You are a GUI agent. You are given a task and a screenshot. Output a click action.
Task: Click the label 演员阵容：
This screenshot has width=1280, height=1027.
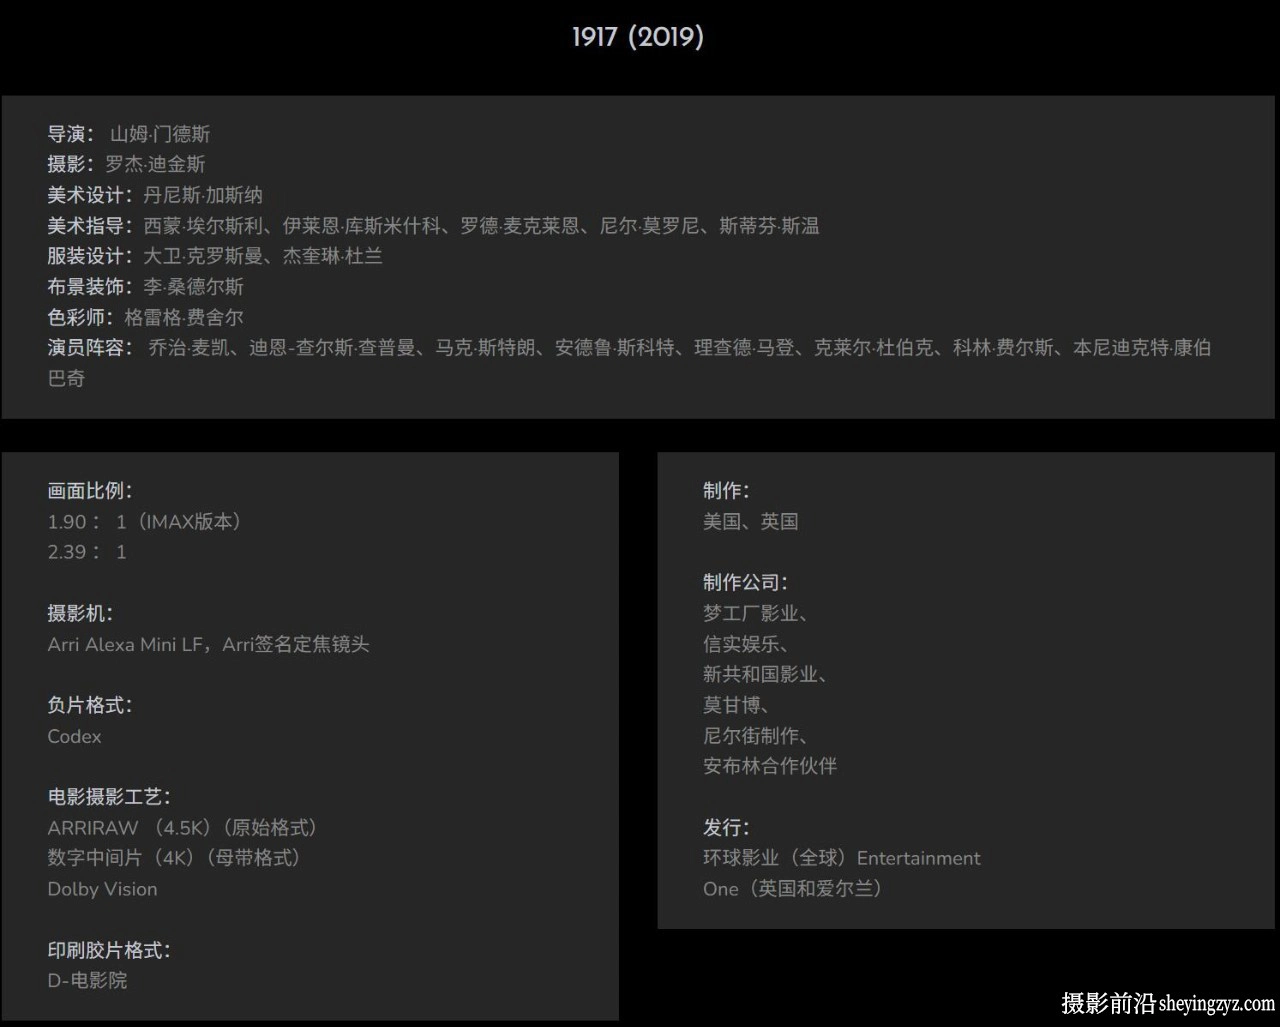[91, 348]
